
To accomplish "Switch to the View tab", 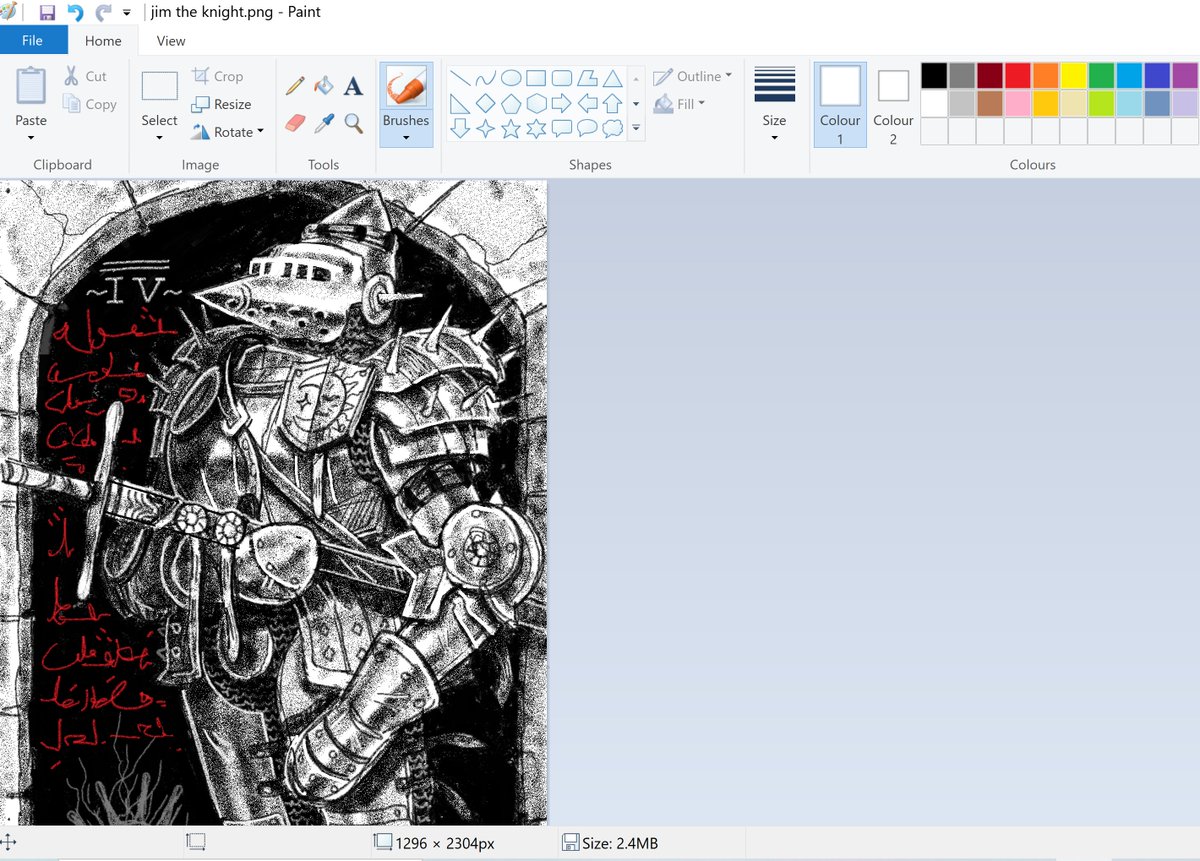I will click(x=171, y=40).
